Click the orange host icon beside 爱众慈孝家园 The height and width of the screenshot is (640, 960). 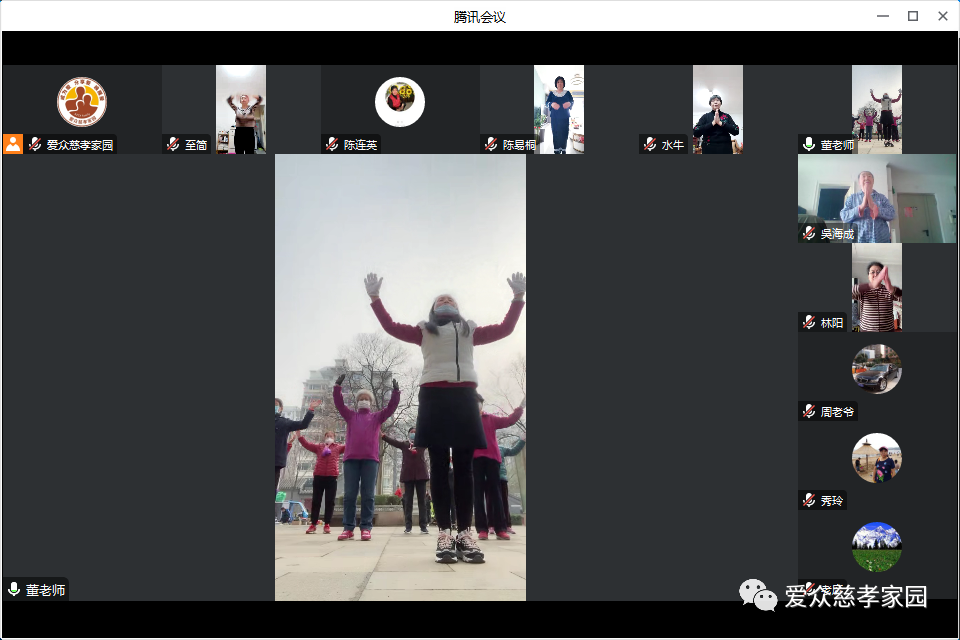tap(13, 144)
